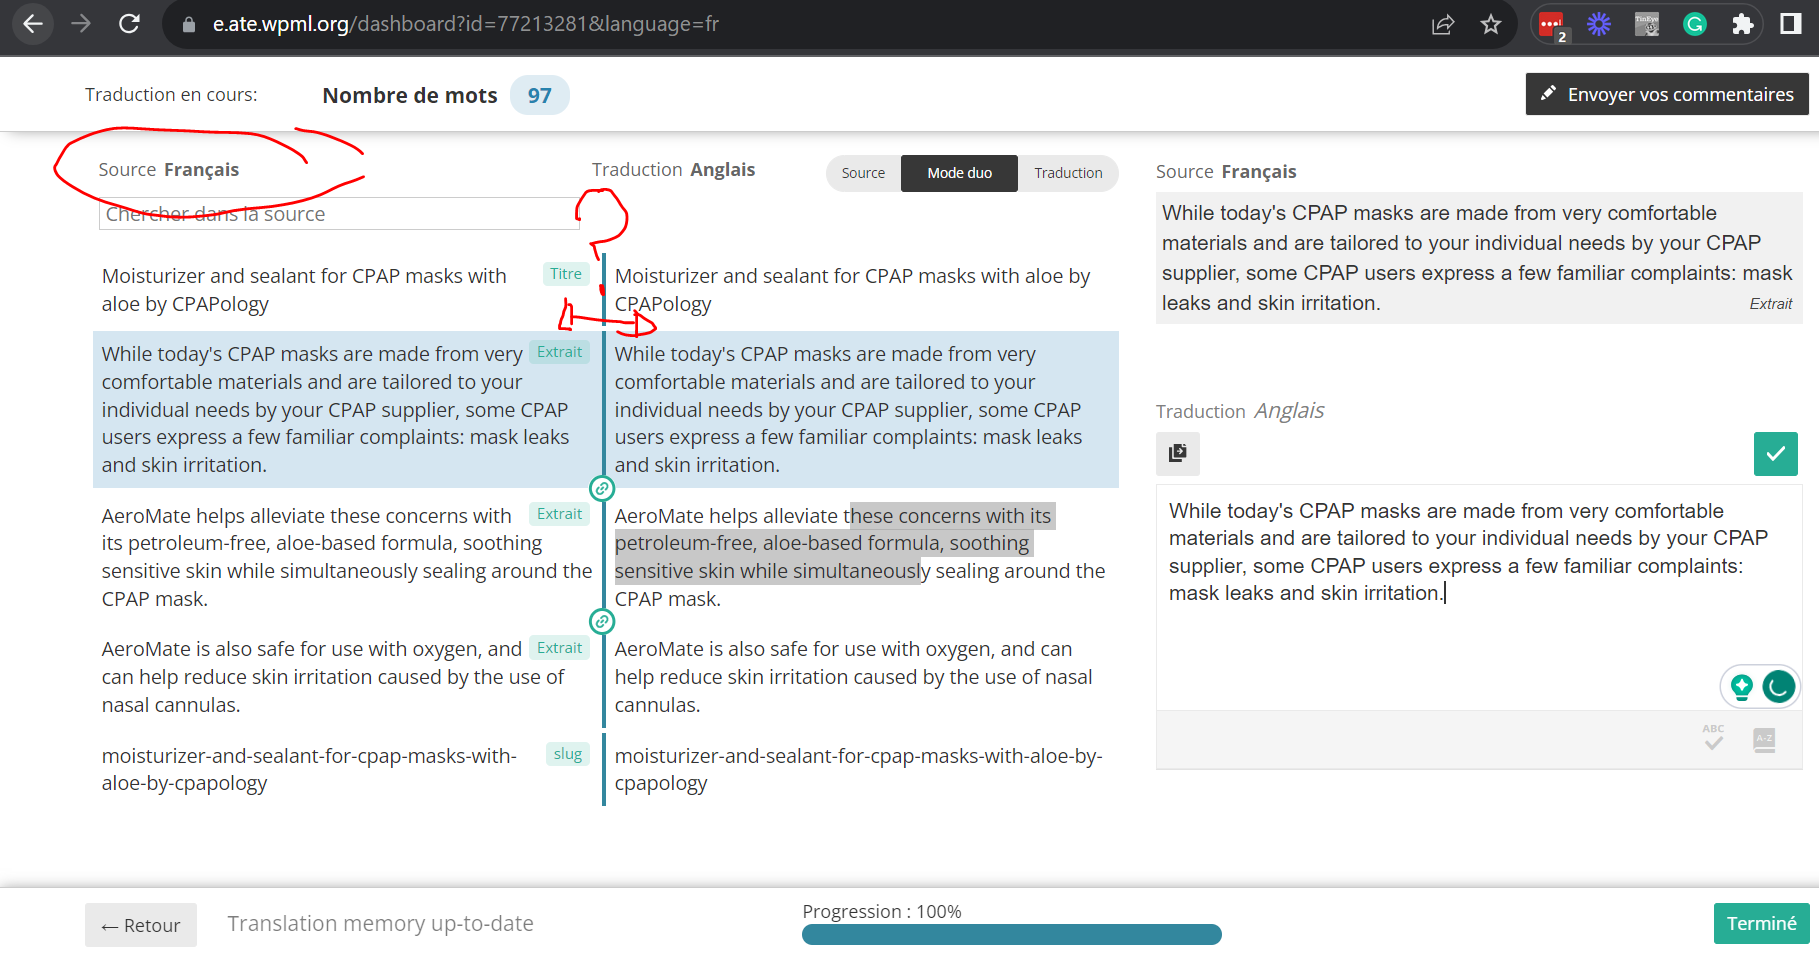
Task: Bookmark this page with star icon
Action: click(1491, 24)
